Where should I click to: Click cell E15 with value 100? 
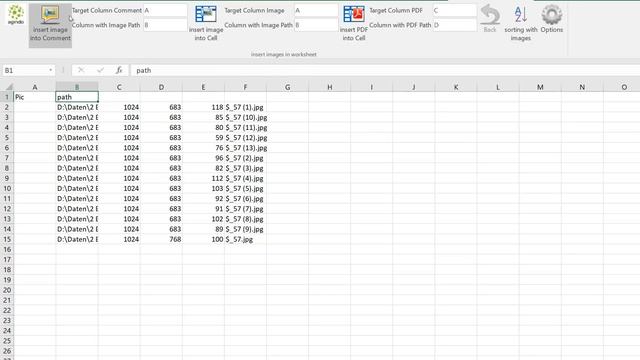point(203,239)
